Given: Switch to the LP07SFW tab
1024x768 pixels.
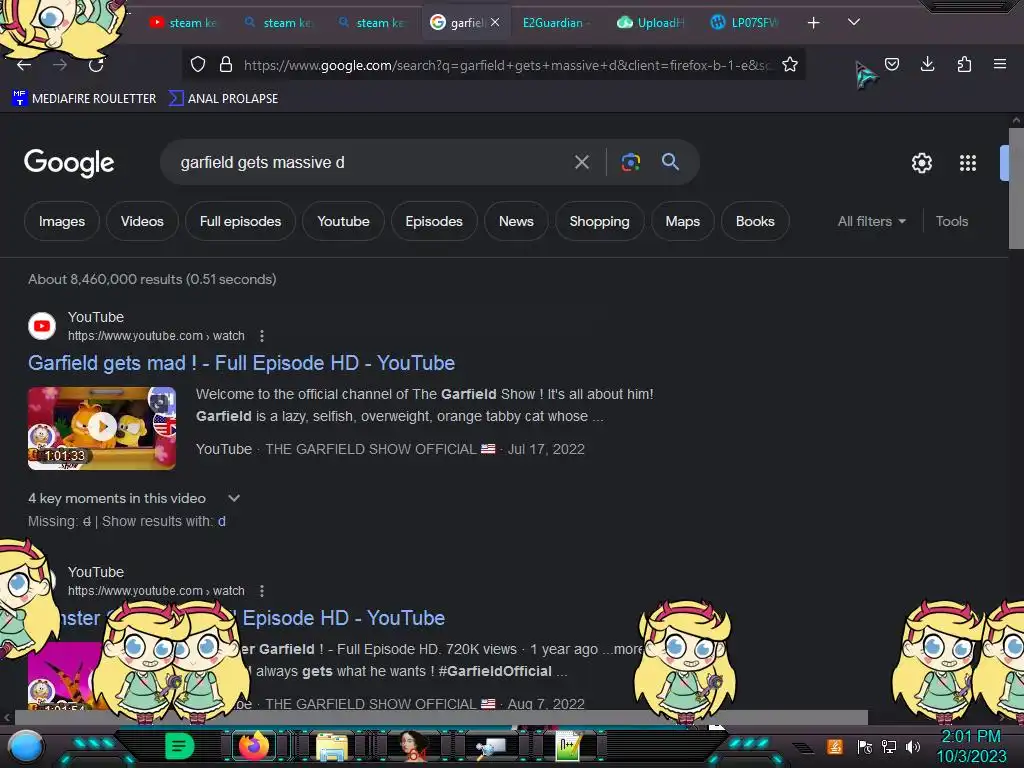Looking at the screenshot, I should pyautogui.click(x=744, y=23).
